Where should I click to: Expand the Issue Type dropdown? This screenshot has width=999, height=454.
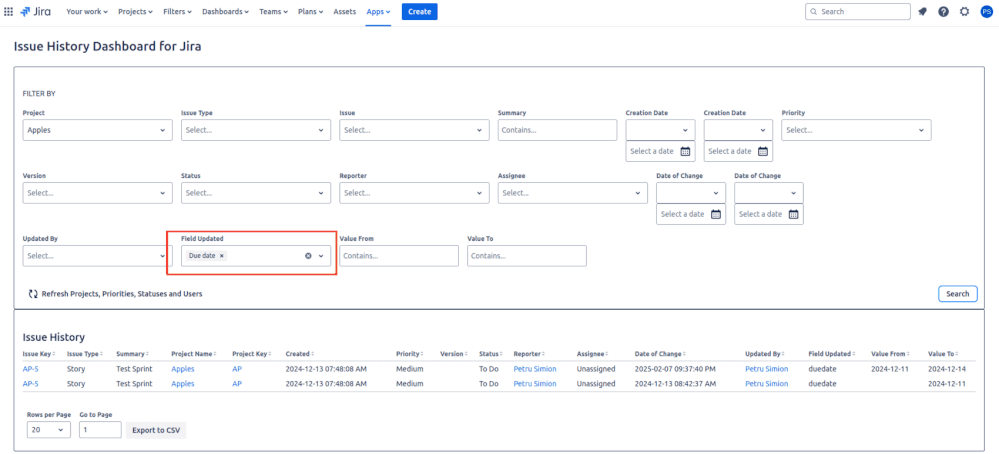(255, 130)
